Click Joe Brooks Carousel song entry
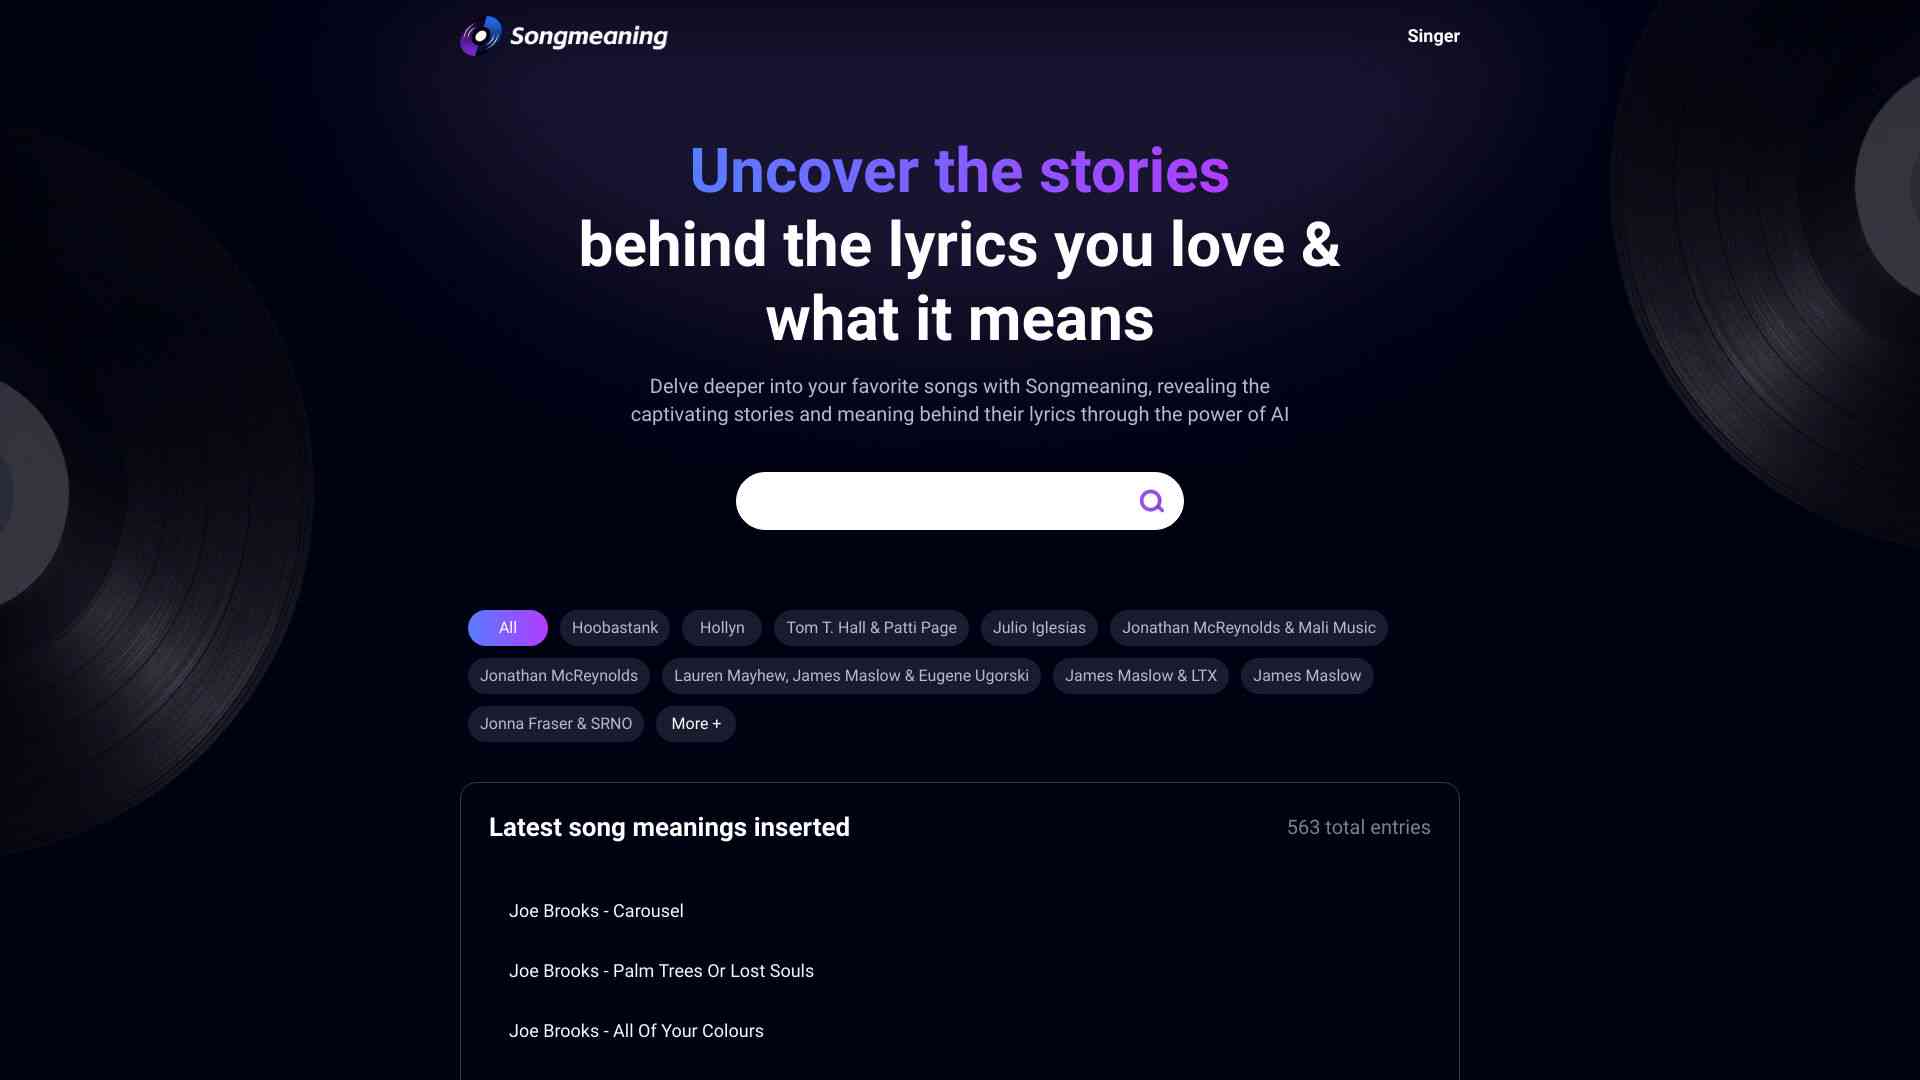Viewport: 1920px width, 1080px height. pyautogui.click(x=596, y=911)
